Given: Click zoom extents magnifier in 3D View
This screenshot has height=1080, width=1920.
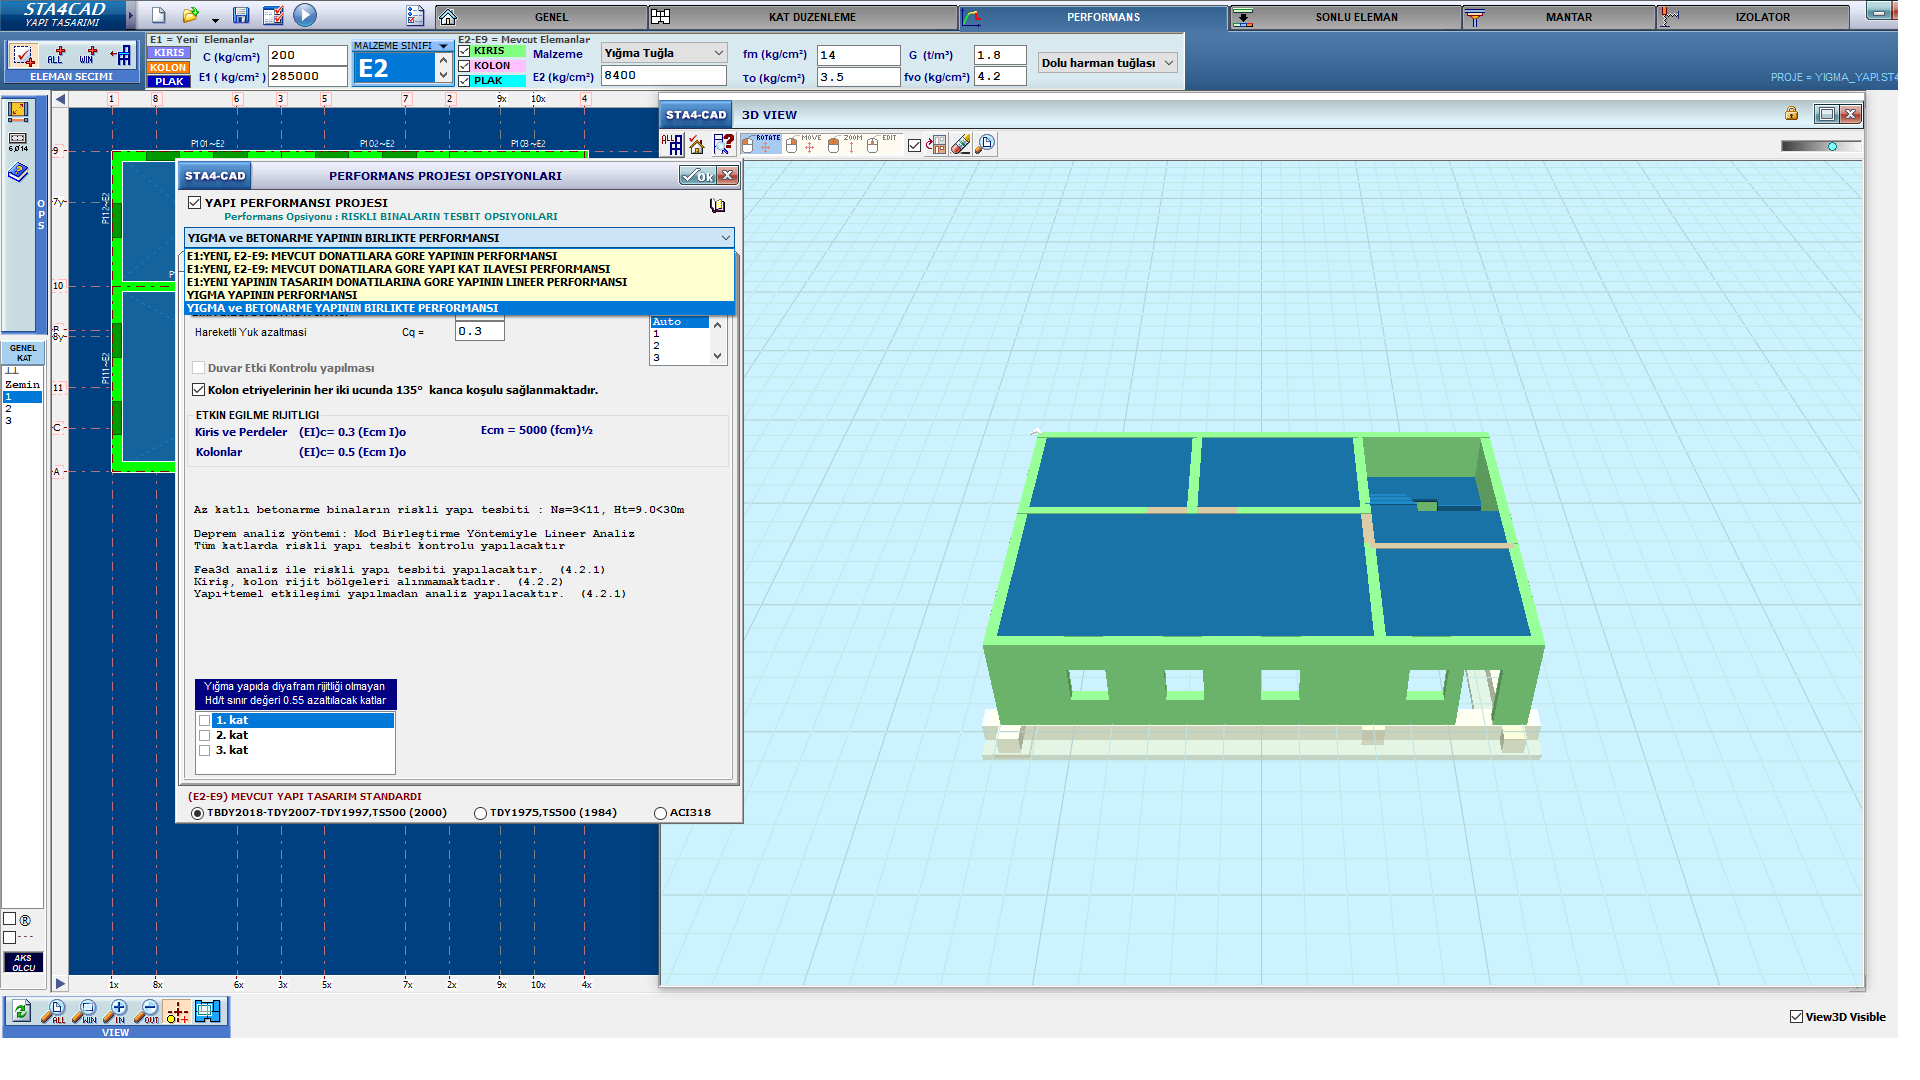Looking at the screenshot, I should (985, 145).
